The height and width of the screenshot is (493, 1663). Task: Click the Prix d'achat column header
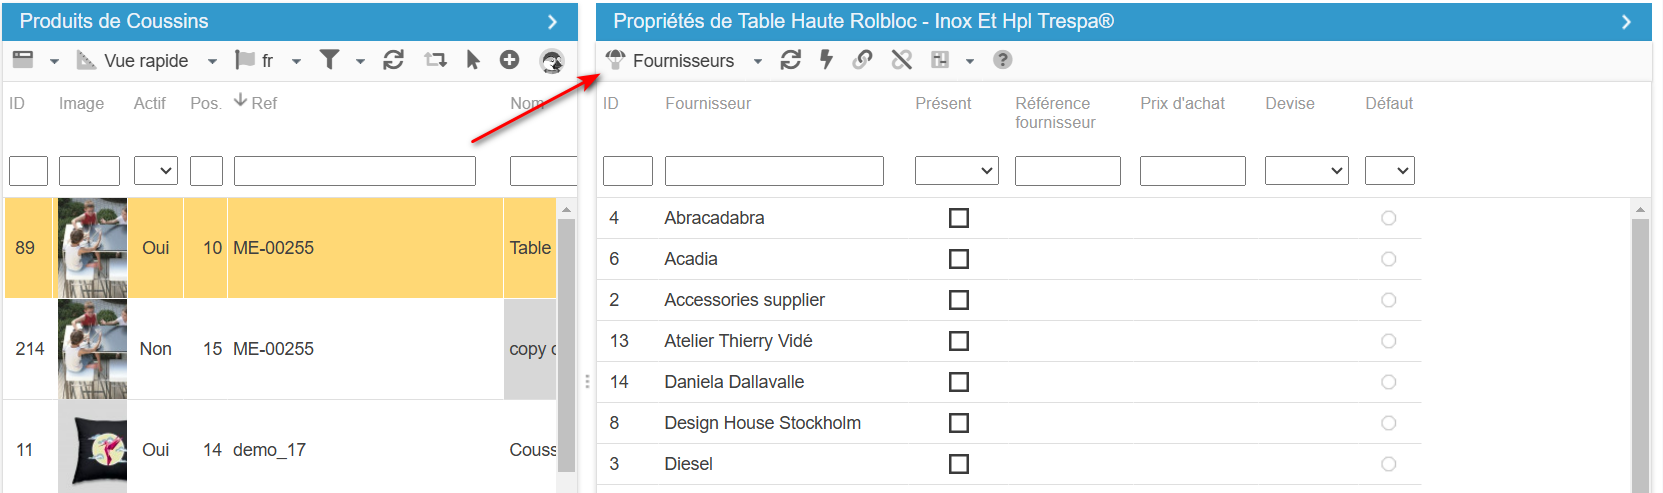coord(1182,103)
